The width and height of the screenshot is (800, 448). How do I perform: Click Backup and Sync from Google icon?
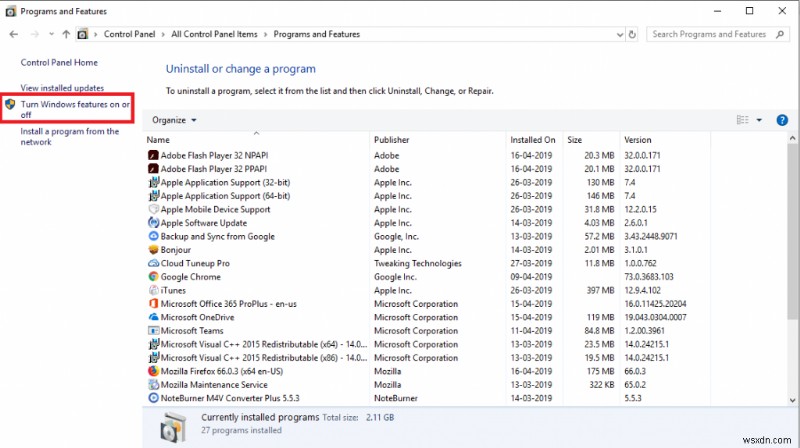coord(153,236)
